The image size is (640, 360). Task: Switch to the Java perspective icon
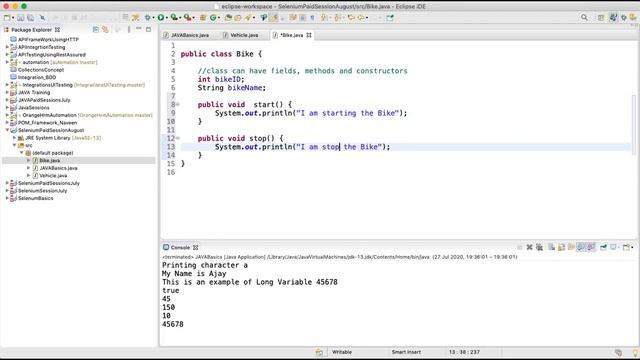point(613,18)
